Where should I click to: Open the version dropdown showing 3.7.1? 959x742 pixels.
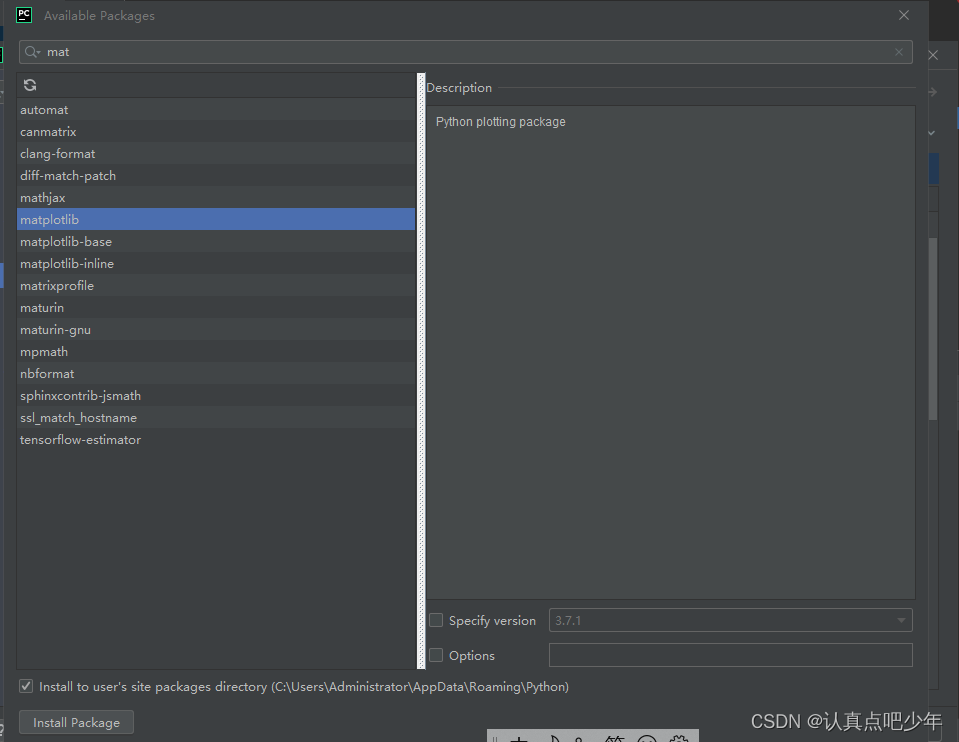[x=901, y=620]
